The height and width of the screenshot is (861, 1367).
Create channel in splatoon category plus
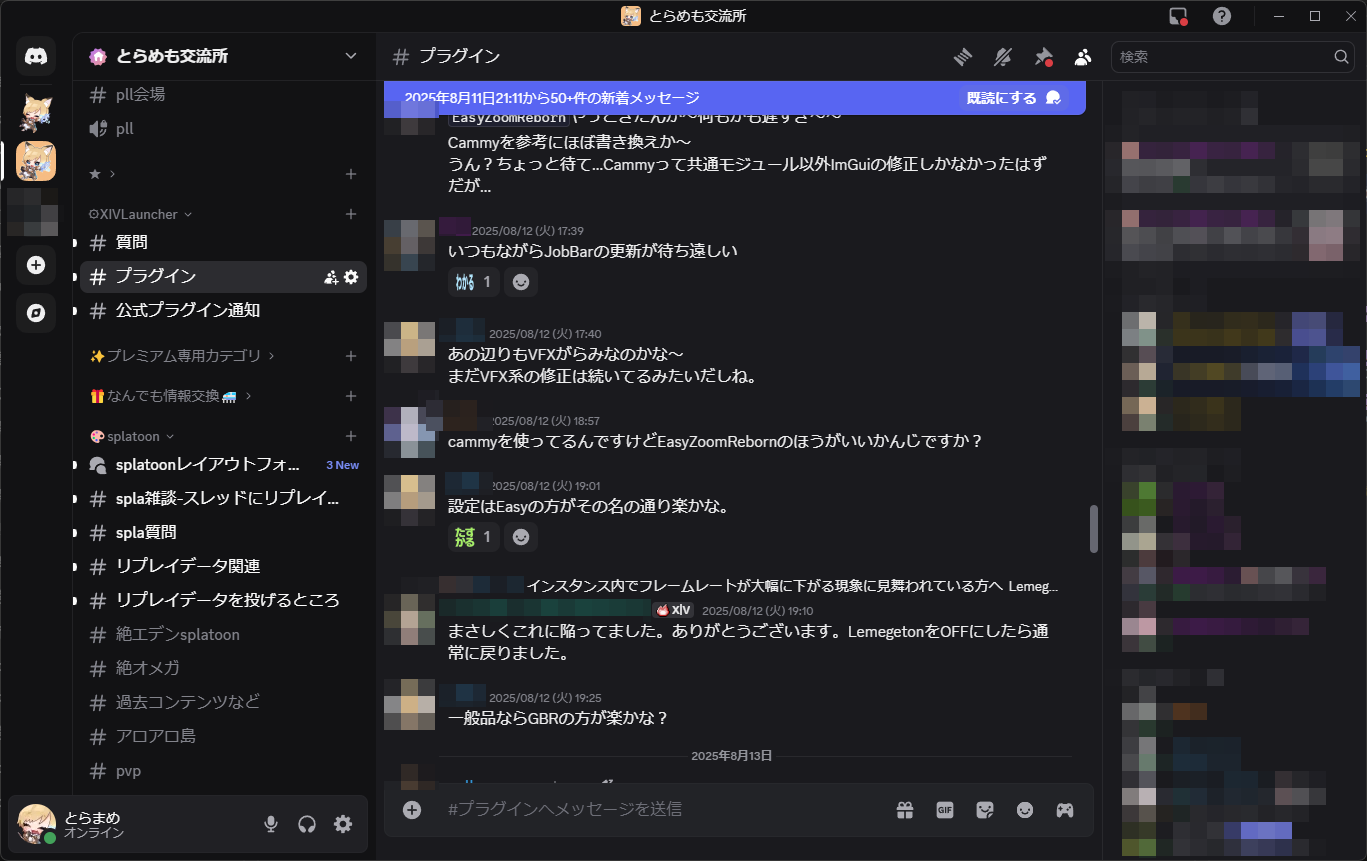tap(351, 436)
